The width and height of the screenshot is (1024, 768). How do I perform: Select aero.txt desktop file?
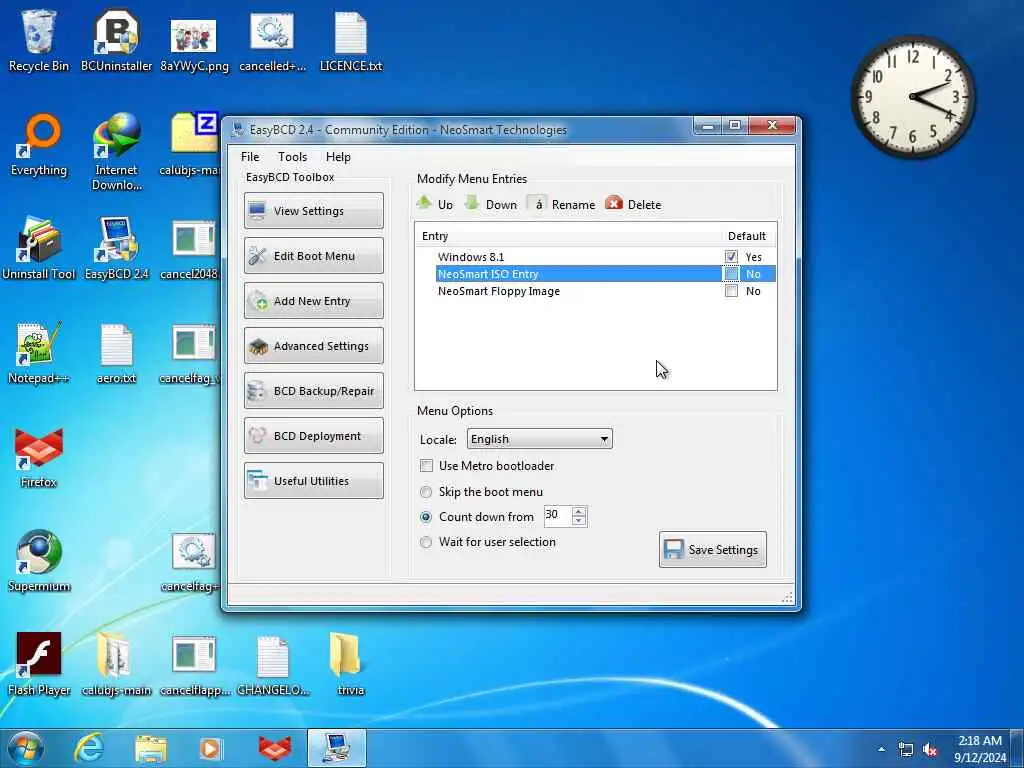(116, 353)
